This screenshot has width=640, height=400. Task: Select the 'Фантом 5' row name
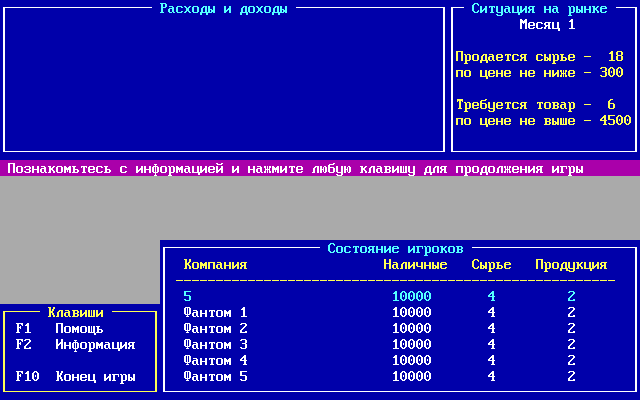pyautogui.click(x=215, y=376)
